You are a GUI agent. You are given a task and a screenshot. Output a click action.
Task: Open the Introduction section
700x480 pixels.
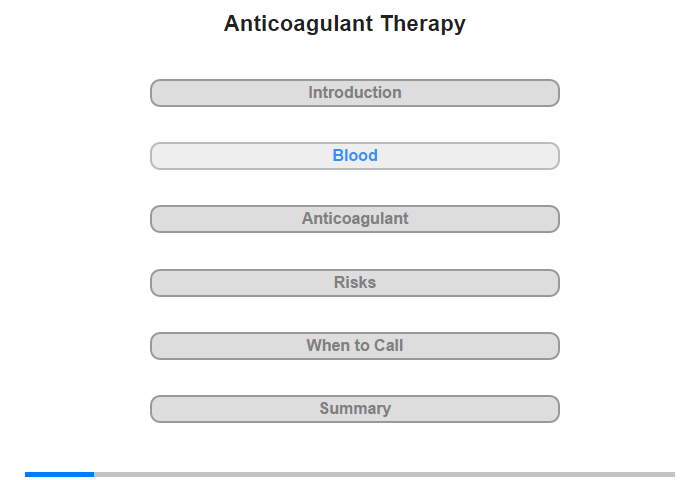pos(355,93)
